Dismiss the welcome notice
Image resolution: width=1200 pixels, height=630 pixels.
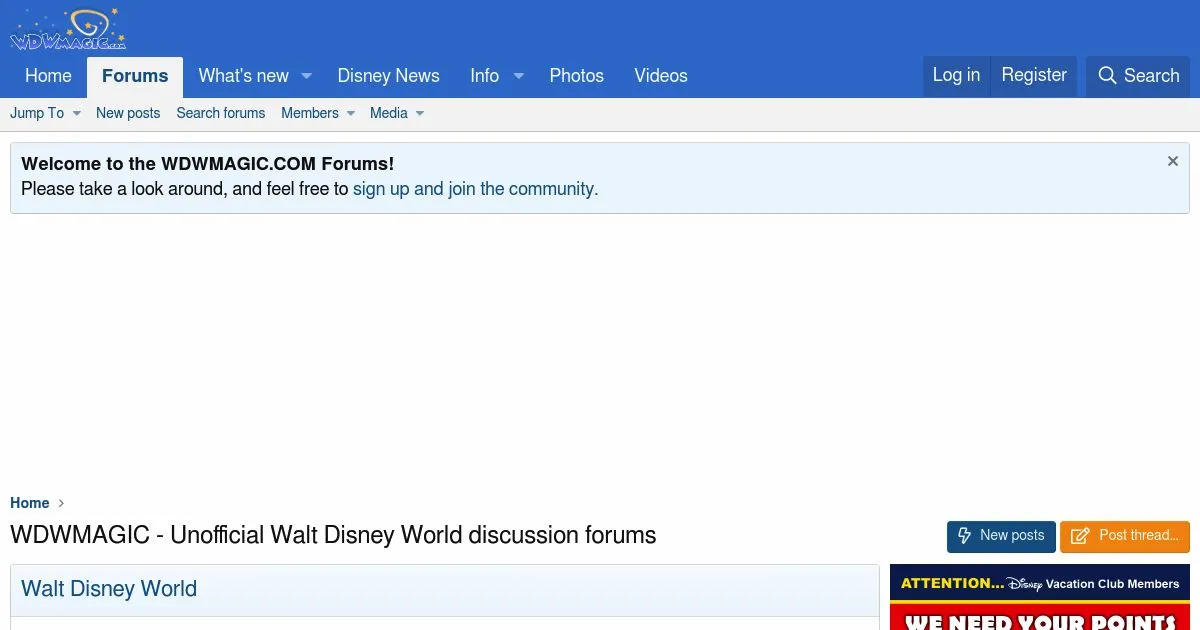(x=1173, y=161)
